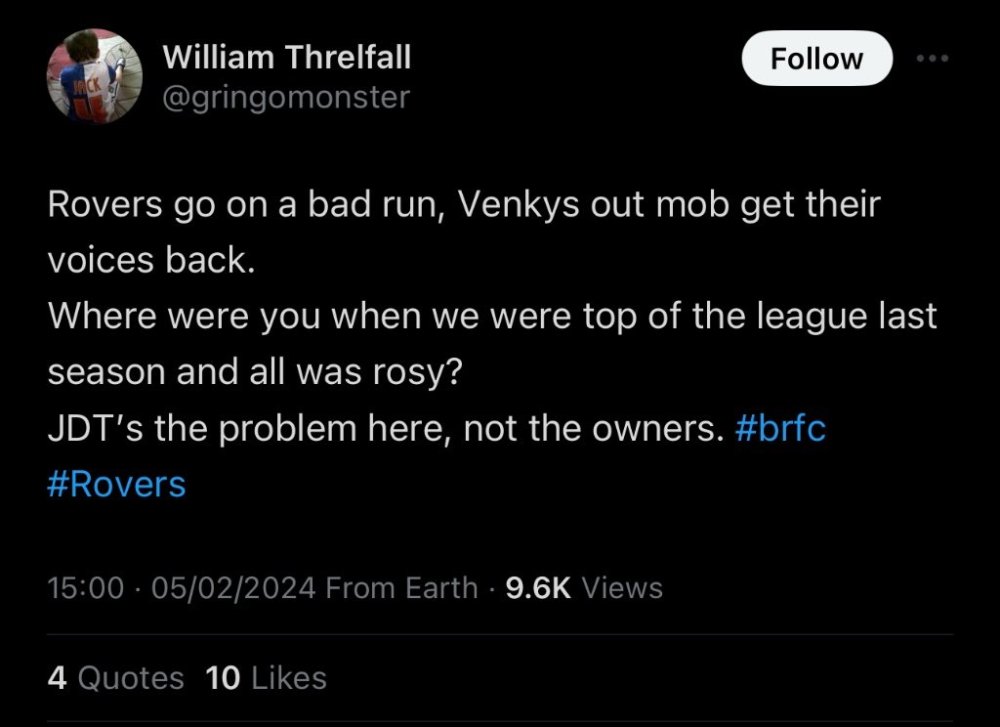
Task: Click the @gringomonster handle
Action: pyautogui.click(x=286, y=97)
